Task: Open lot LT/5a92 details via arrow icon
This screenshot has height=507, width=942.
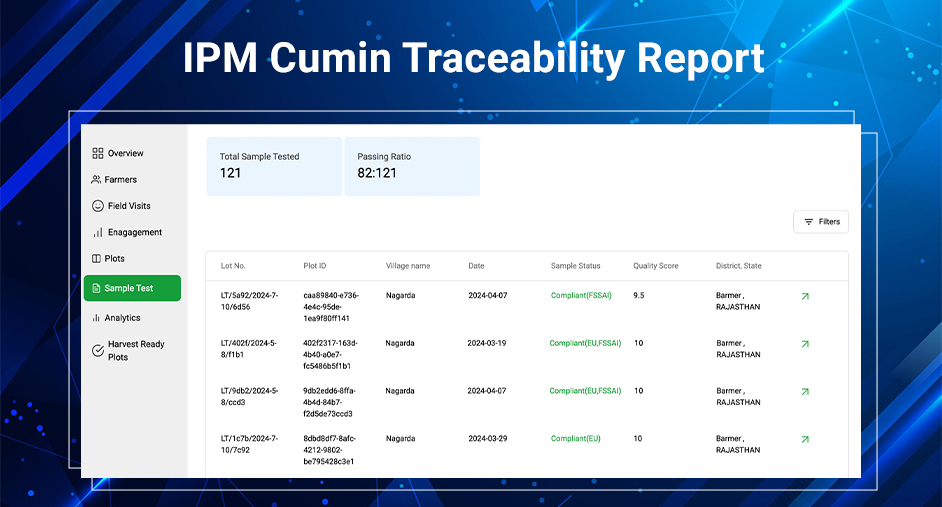Action: pyautogui.click(x=805, y=296)
